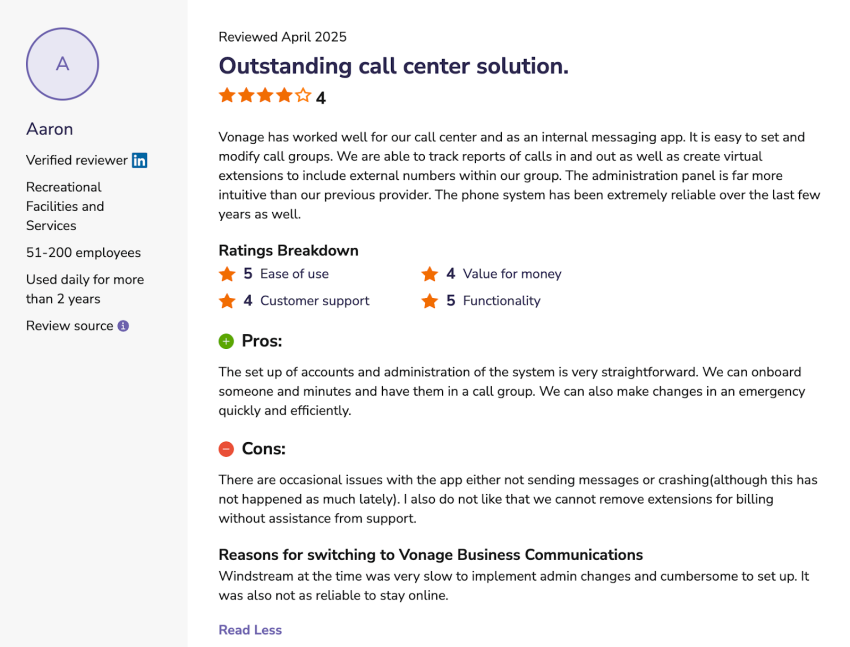Click the red minus Cons icon
The width and height of the screenshot is (850, 647).
pyautogui.click(x=226, y=450)
